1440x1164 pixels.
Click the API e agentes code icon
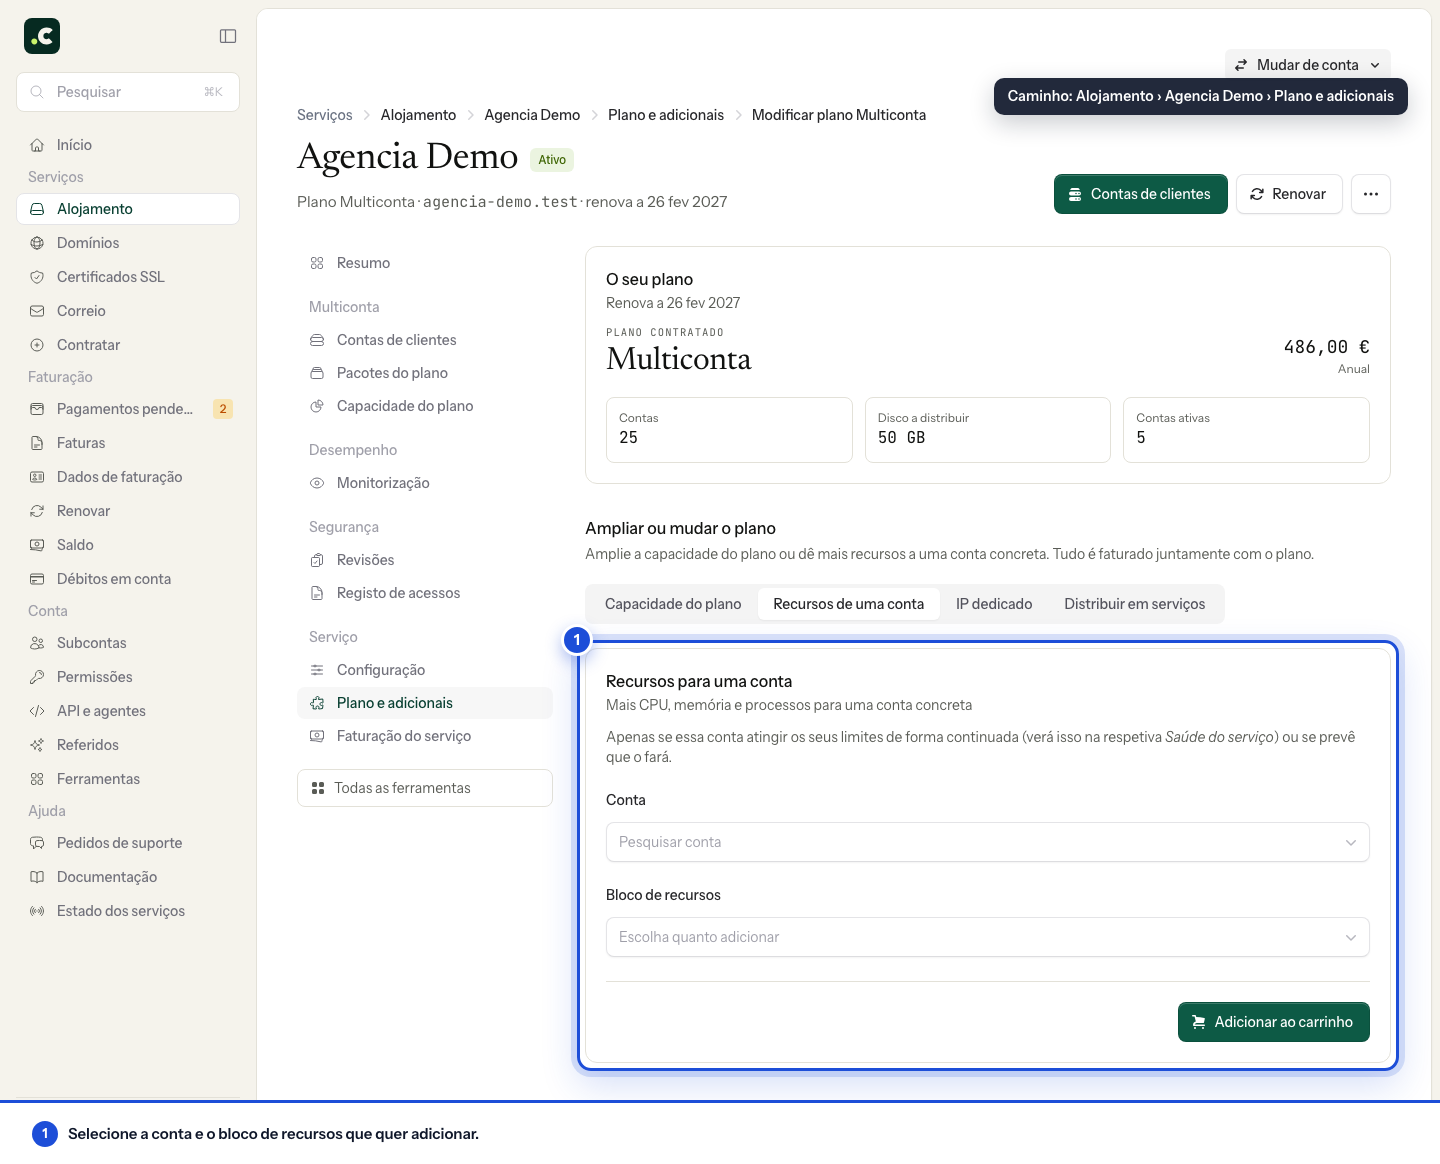pos(37,711)
